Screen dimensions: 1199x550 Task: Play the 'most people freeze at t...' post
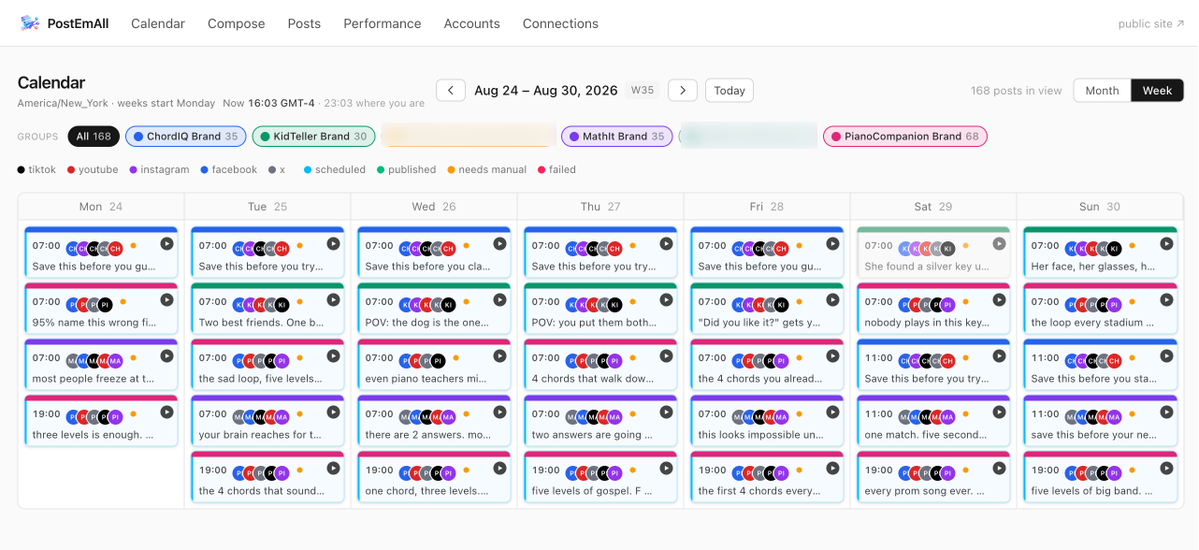(167, 356)
